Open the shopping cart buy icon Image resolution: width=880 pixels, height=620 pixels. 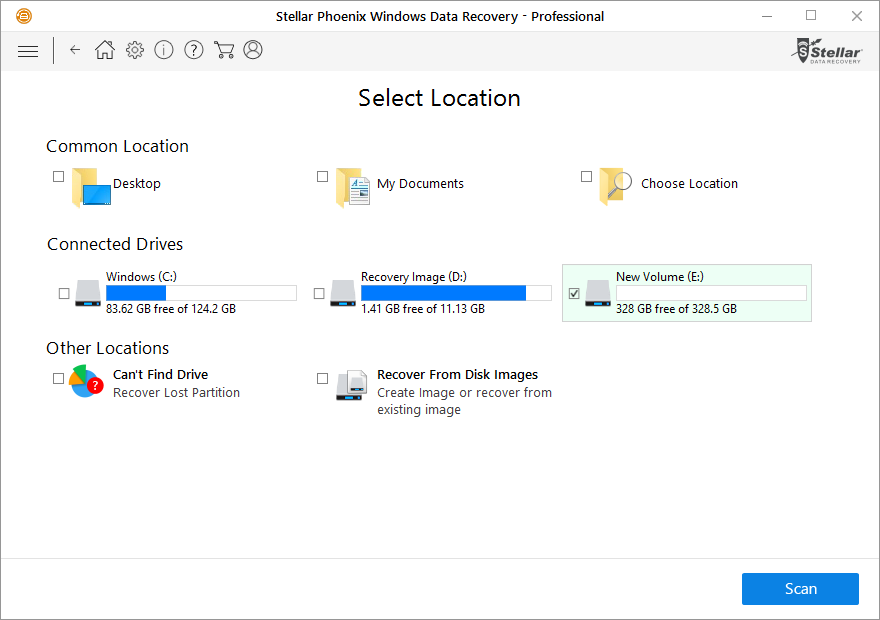[x=224, y=50]
